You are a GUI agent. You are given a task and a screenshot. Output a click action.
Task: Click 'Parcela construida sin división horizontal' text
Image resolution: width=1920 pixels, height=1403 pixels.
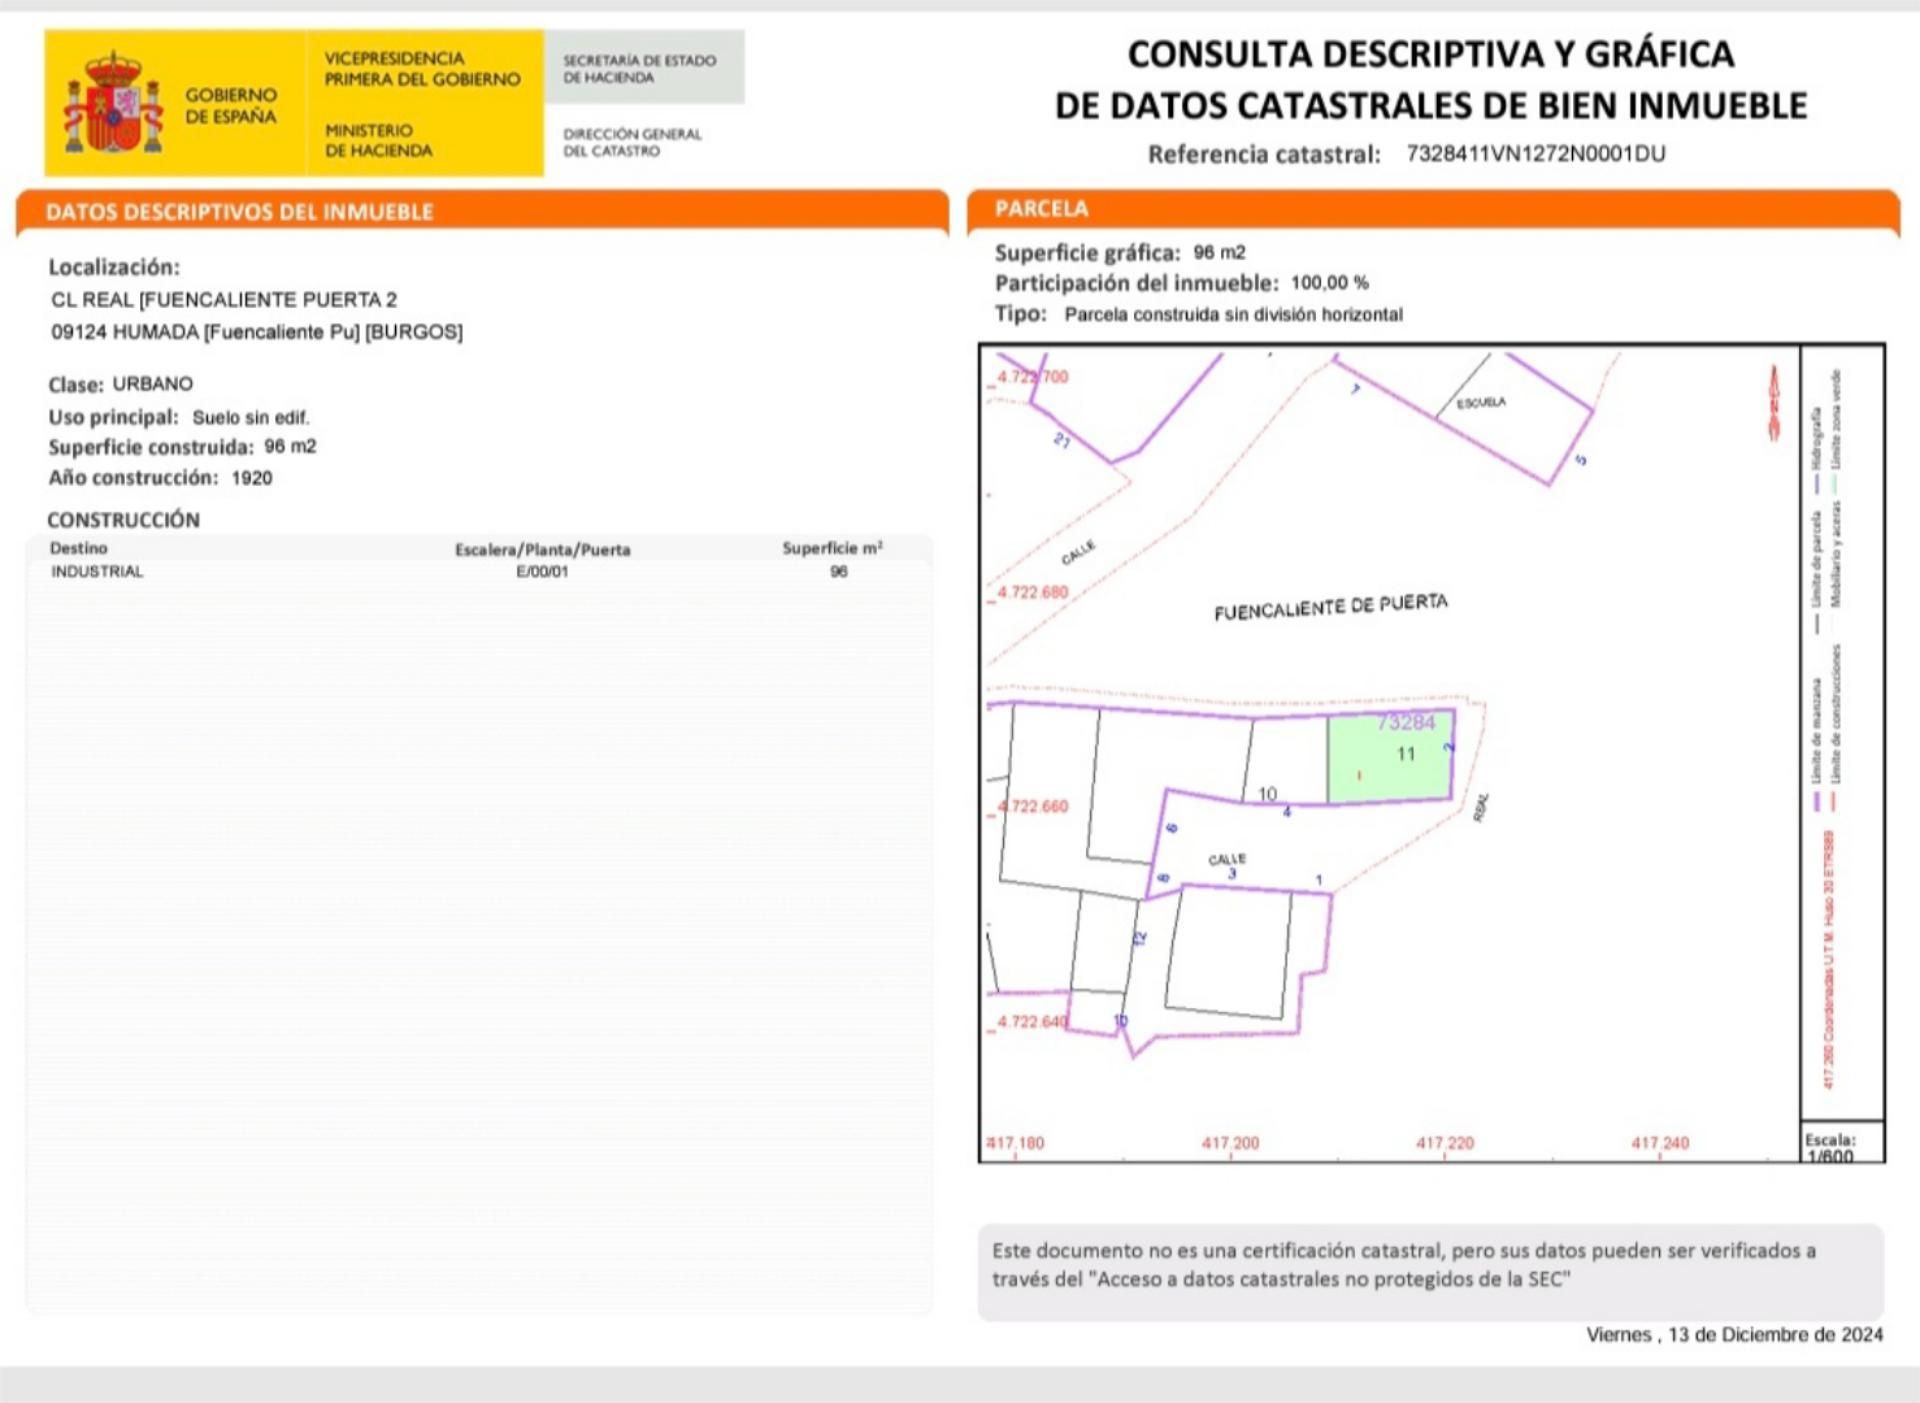(x=1233, y=315)
